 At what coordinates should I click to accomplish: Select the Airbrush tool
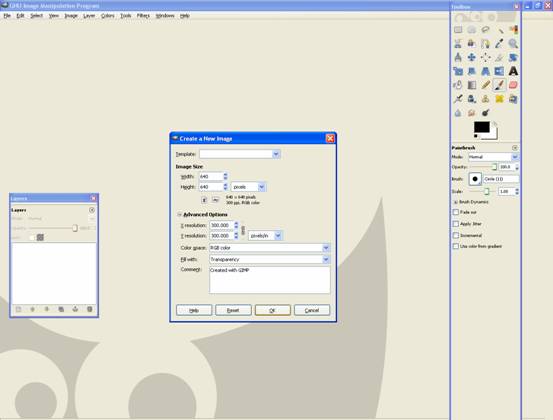tap(458, 99)
